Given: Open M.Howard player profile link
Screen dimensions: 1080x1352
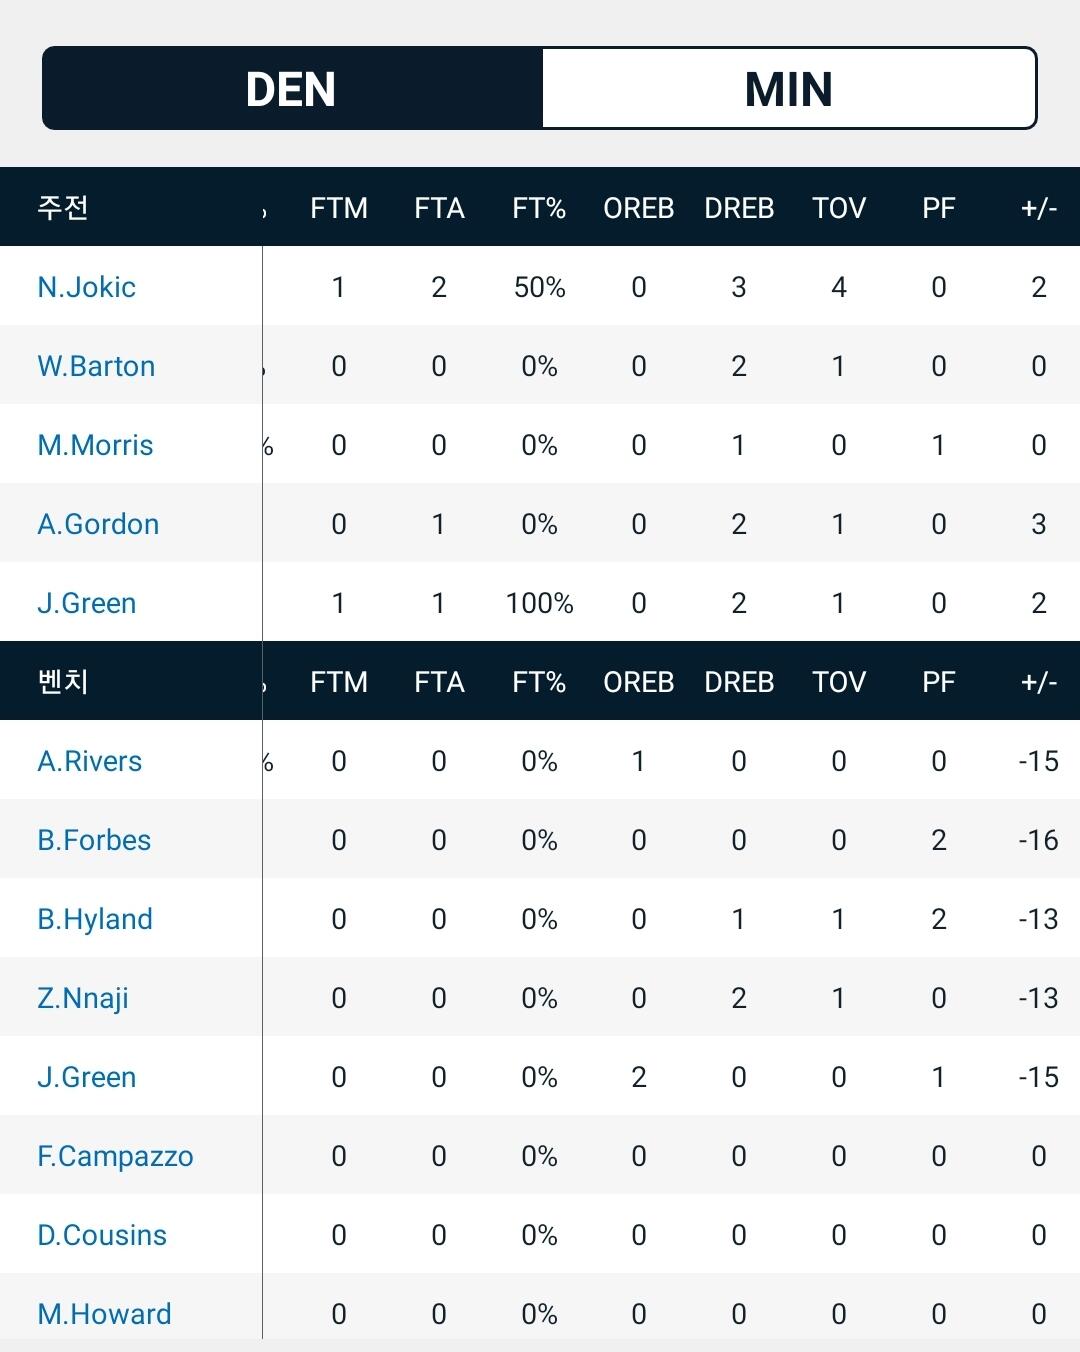Looking at the screenshot, I should 104,1314.
